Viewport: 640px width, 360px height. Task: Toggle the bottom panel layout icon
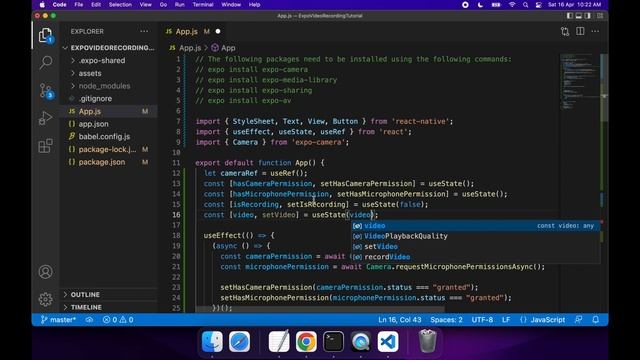[x=579, y=16]
